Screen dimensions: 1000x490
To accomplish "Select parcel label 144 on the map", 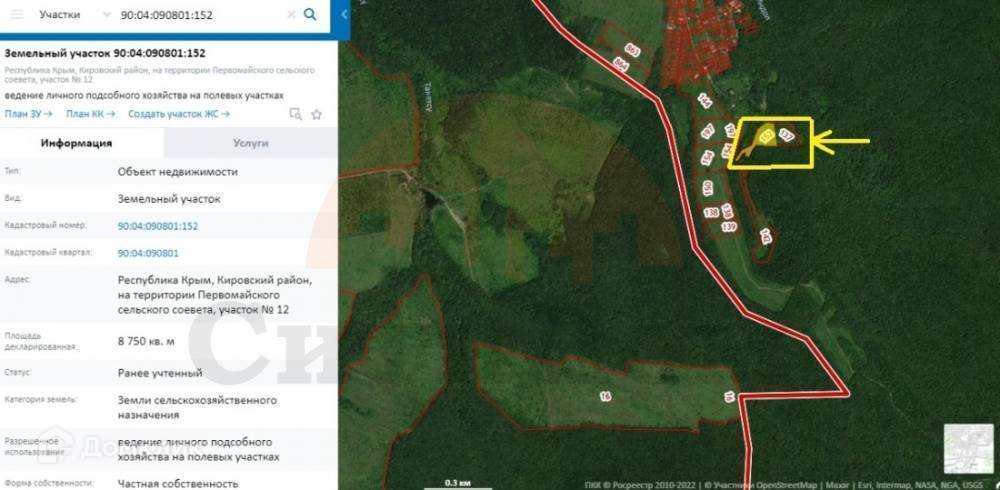I will (704, 100).
